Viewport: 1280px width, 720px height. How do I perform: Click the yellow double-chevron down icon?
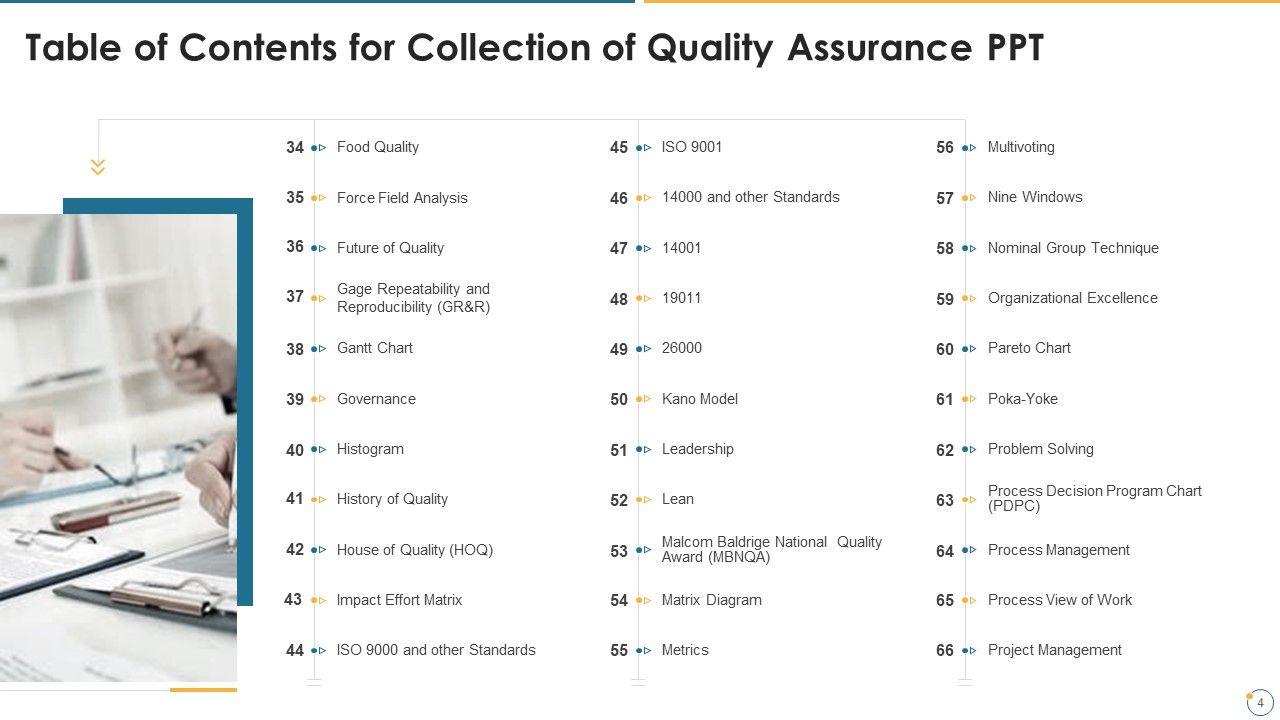(98, 167)
